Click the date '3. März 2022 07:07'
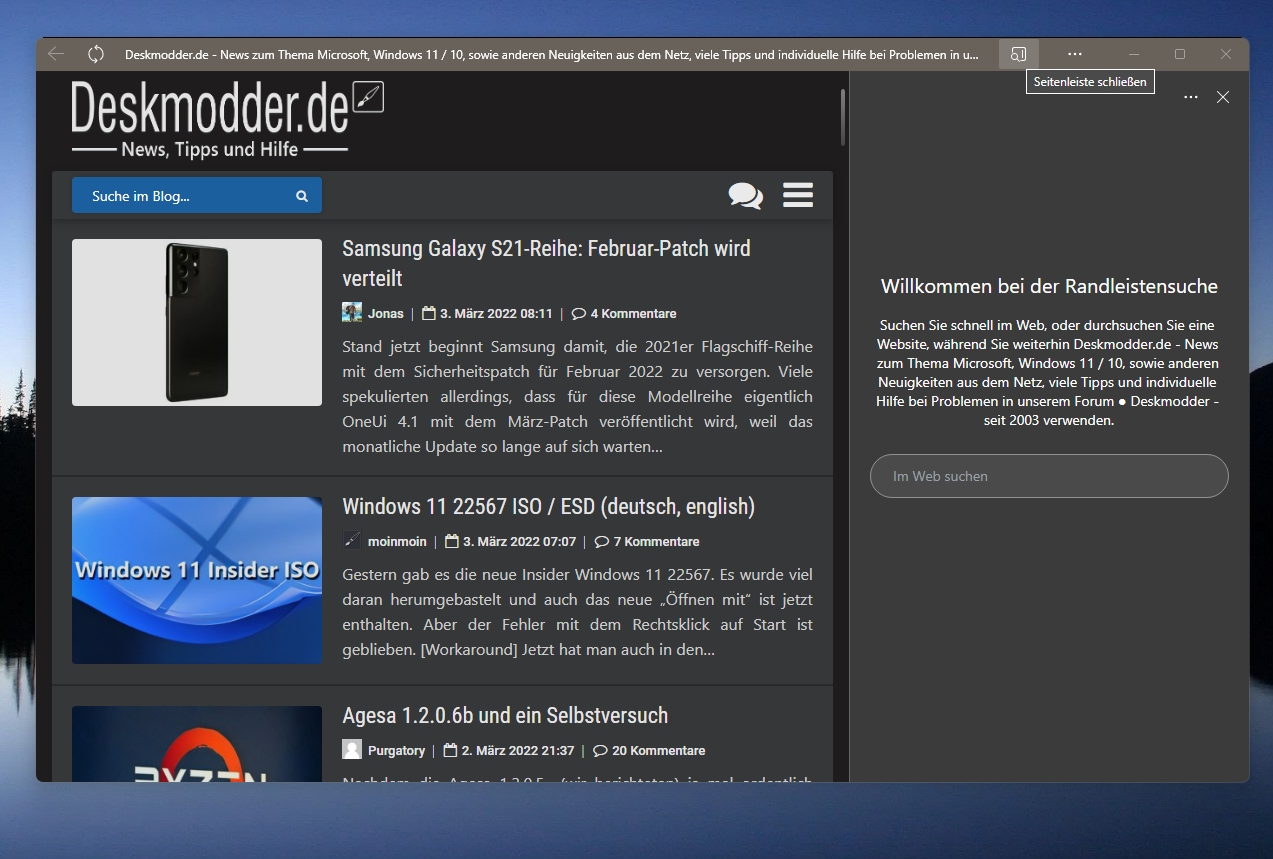This screenshot has height=859, width=1273. tap(511, 541)
